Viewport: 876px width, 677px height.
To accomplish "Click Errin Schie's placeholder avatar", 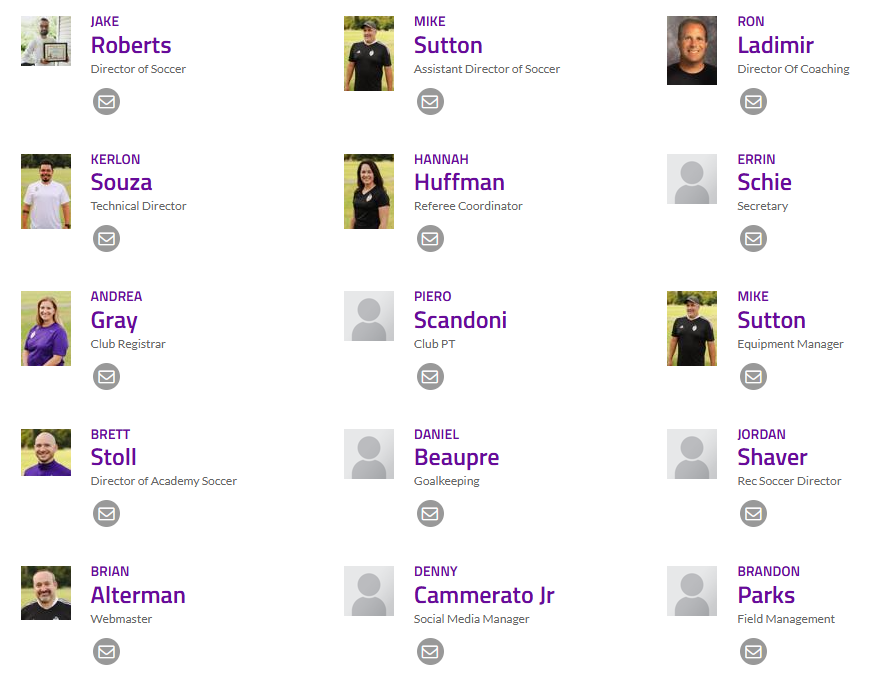I will (x=692, y=179).
